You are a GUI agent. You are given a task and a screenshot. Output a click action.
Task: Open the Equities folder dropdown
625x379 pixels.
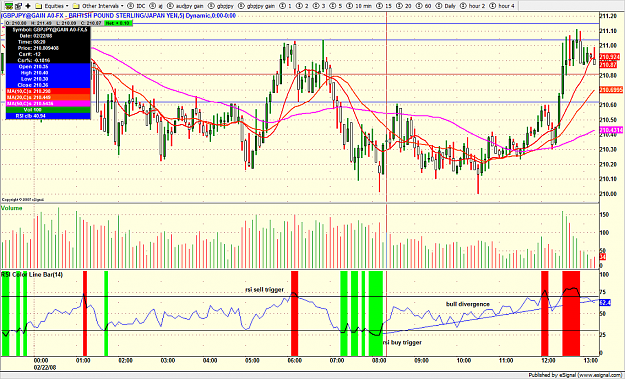tap(52, 6)
